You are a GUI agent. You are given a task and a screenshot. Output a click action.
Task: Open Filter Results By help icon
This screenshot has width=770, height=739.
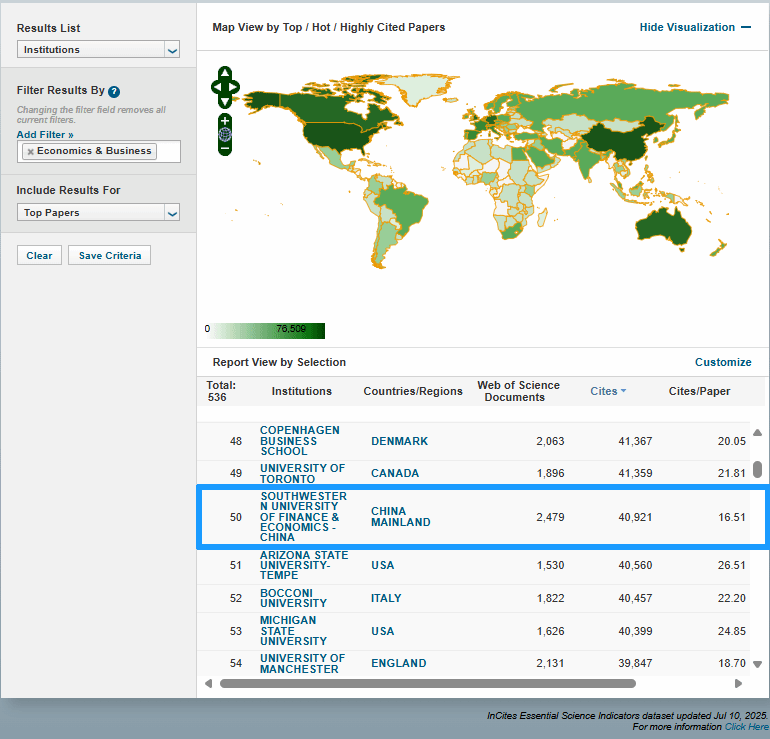tap(114, 91)
